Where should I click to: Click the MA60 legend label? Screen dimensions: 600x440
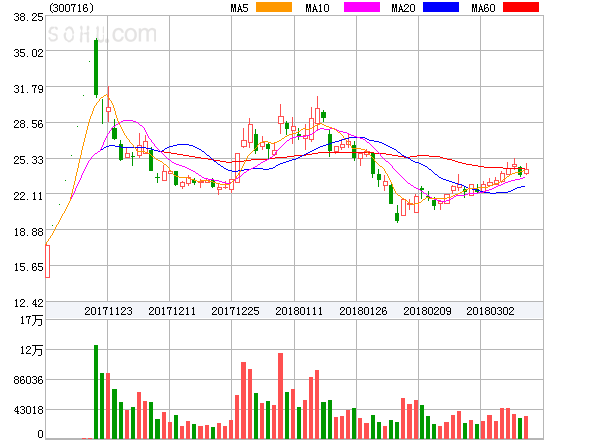(x=483, y=8)
